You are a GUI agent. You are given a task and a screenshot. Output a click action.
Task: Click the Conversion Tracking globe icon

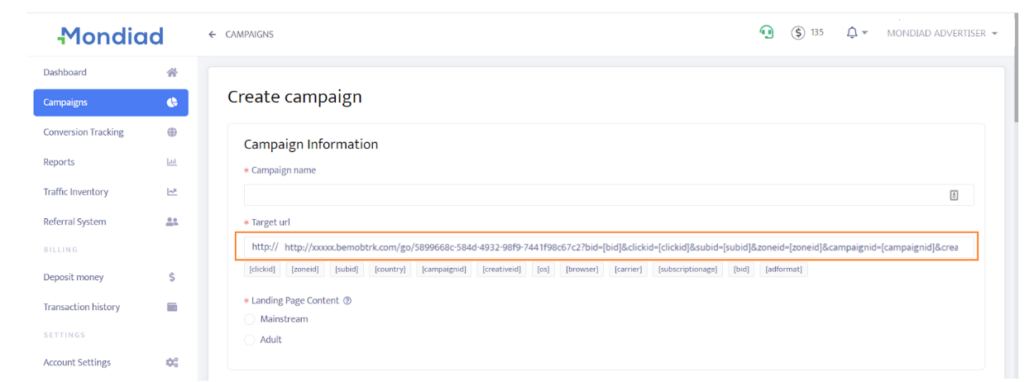click(x=172, y=132)
